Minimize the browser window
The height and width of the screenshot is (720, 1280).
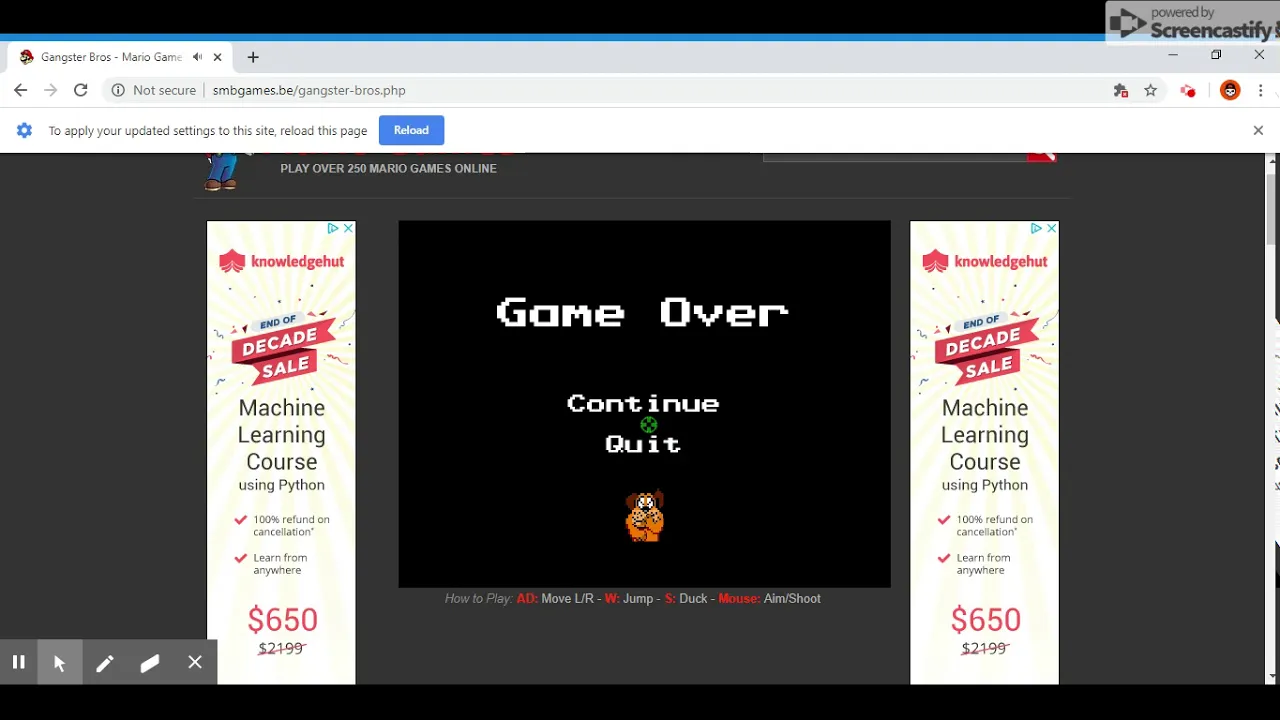tap(1173, 55)
